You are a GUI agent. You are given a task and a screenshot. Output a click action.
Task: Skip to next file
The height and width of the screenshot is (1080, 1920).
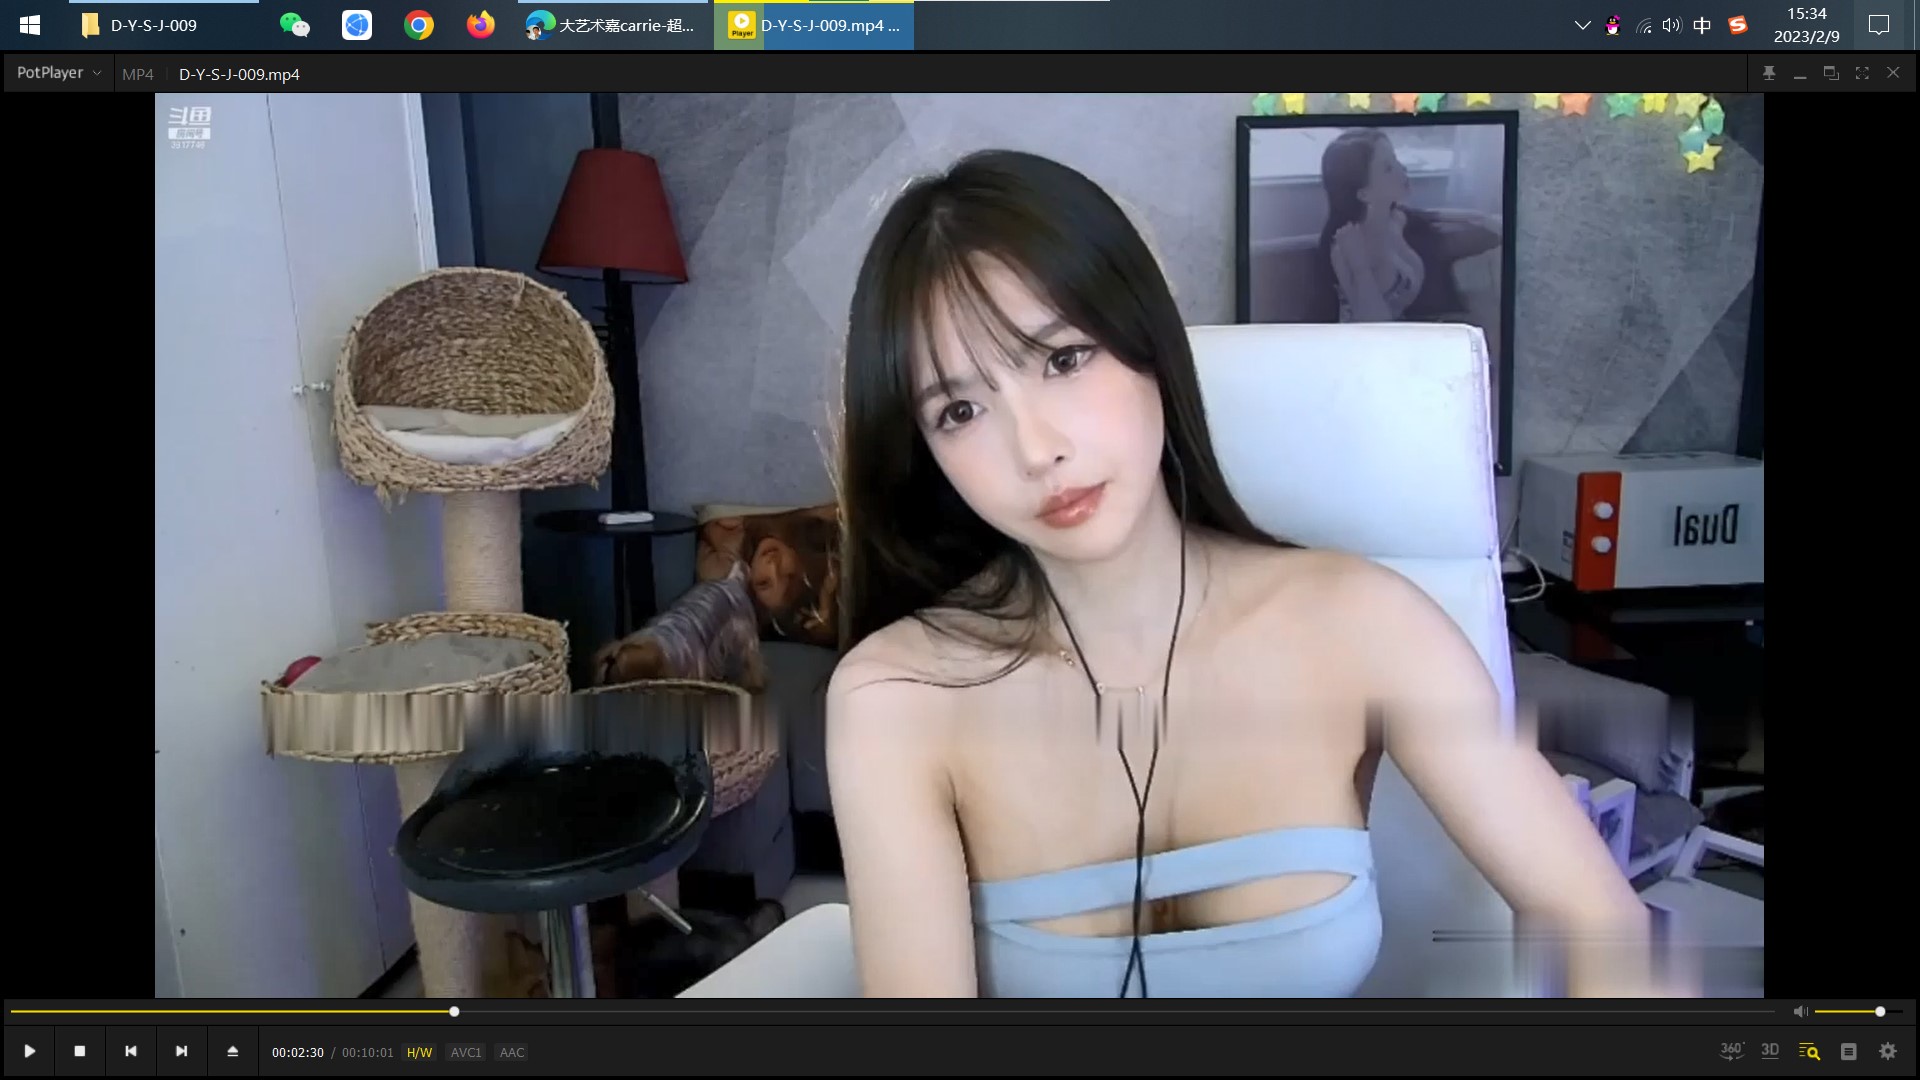(181, 1051)
